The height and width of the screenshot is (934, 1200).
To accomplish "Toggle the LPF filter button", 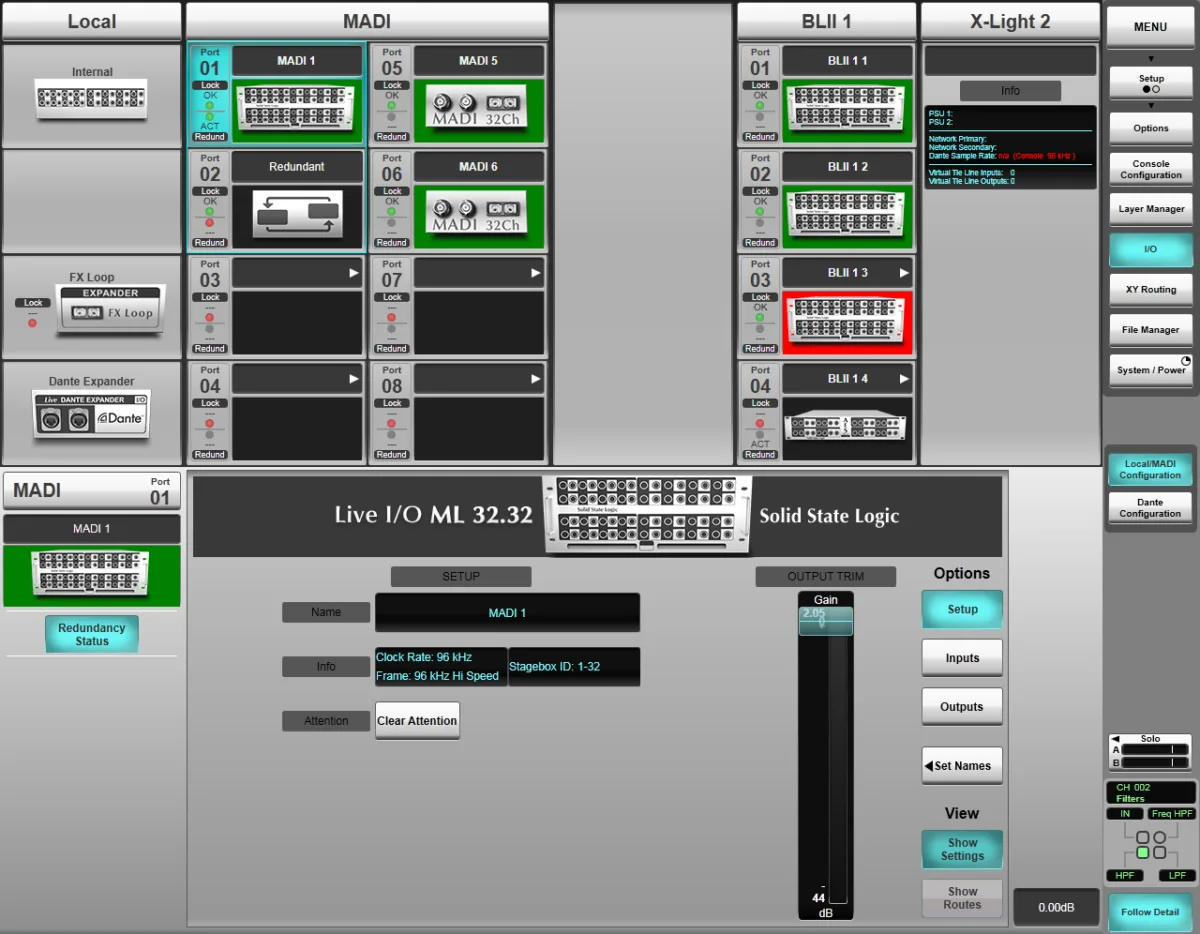I will point(1177,876).
